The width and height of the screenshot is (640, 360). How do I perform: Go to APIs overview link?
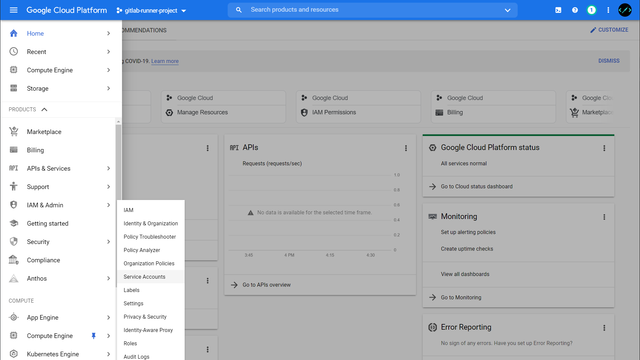266,285
